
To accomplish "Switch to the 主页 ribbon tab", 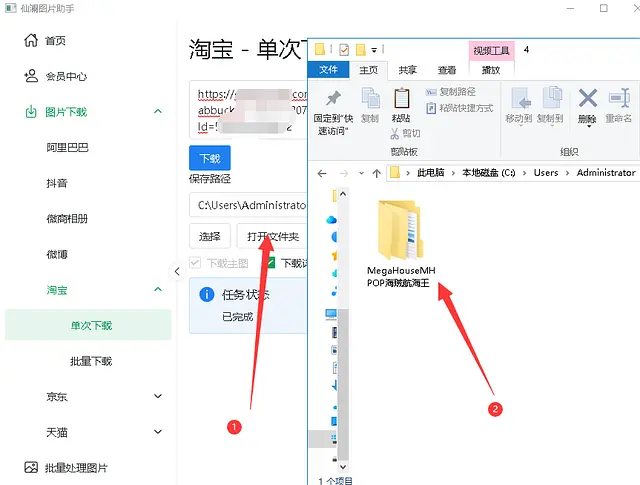I will 369,70.
